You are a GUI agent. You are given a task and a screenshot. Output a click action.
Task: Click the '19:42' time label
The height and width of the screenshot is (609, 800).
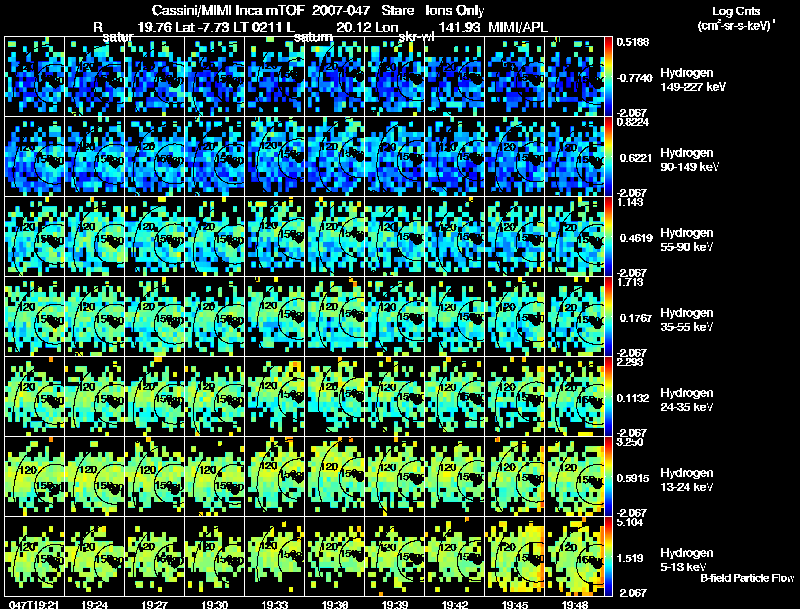pos(455,605)
